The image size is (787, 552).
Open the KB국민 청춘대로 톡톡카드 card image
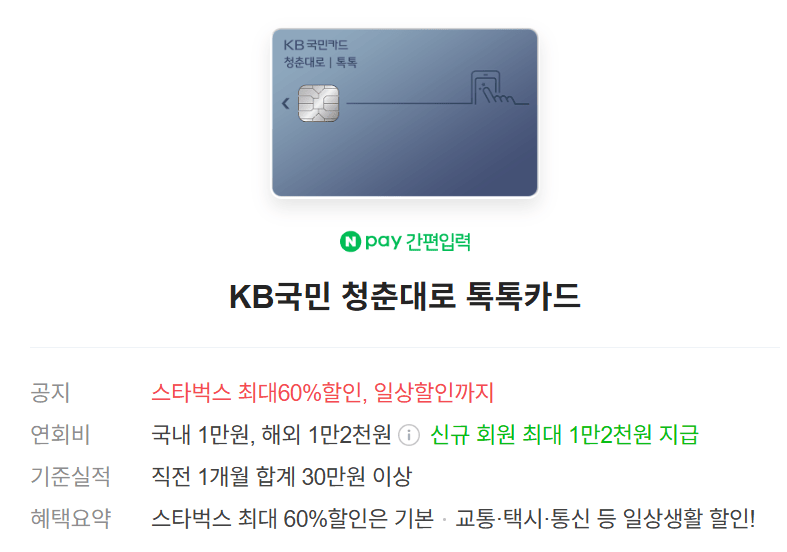click(x=405, y=112)
